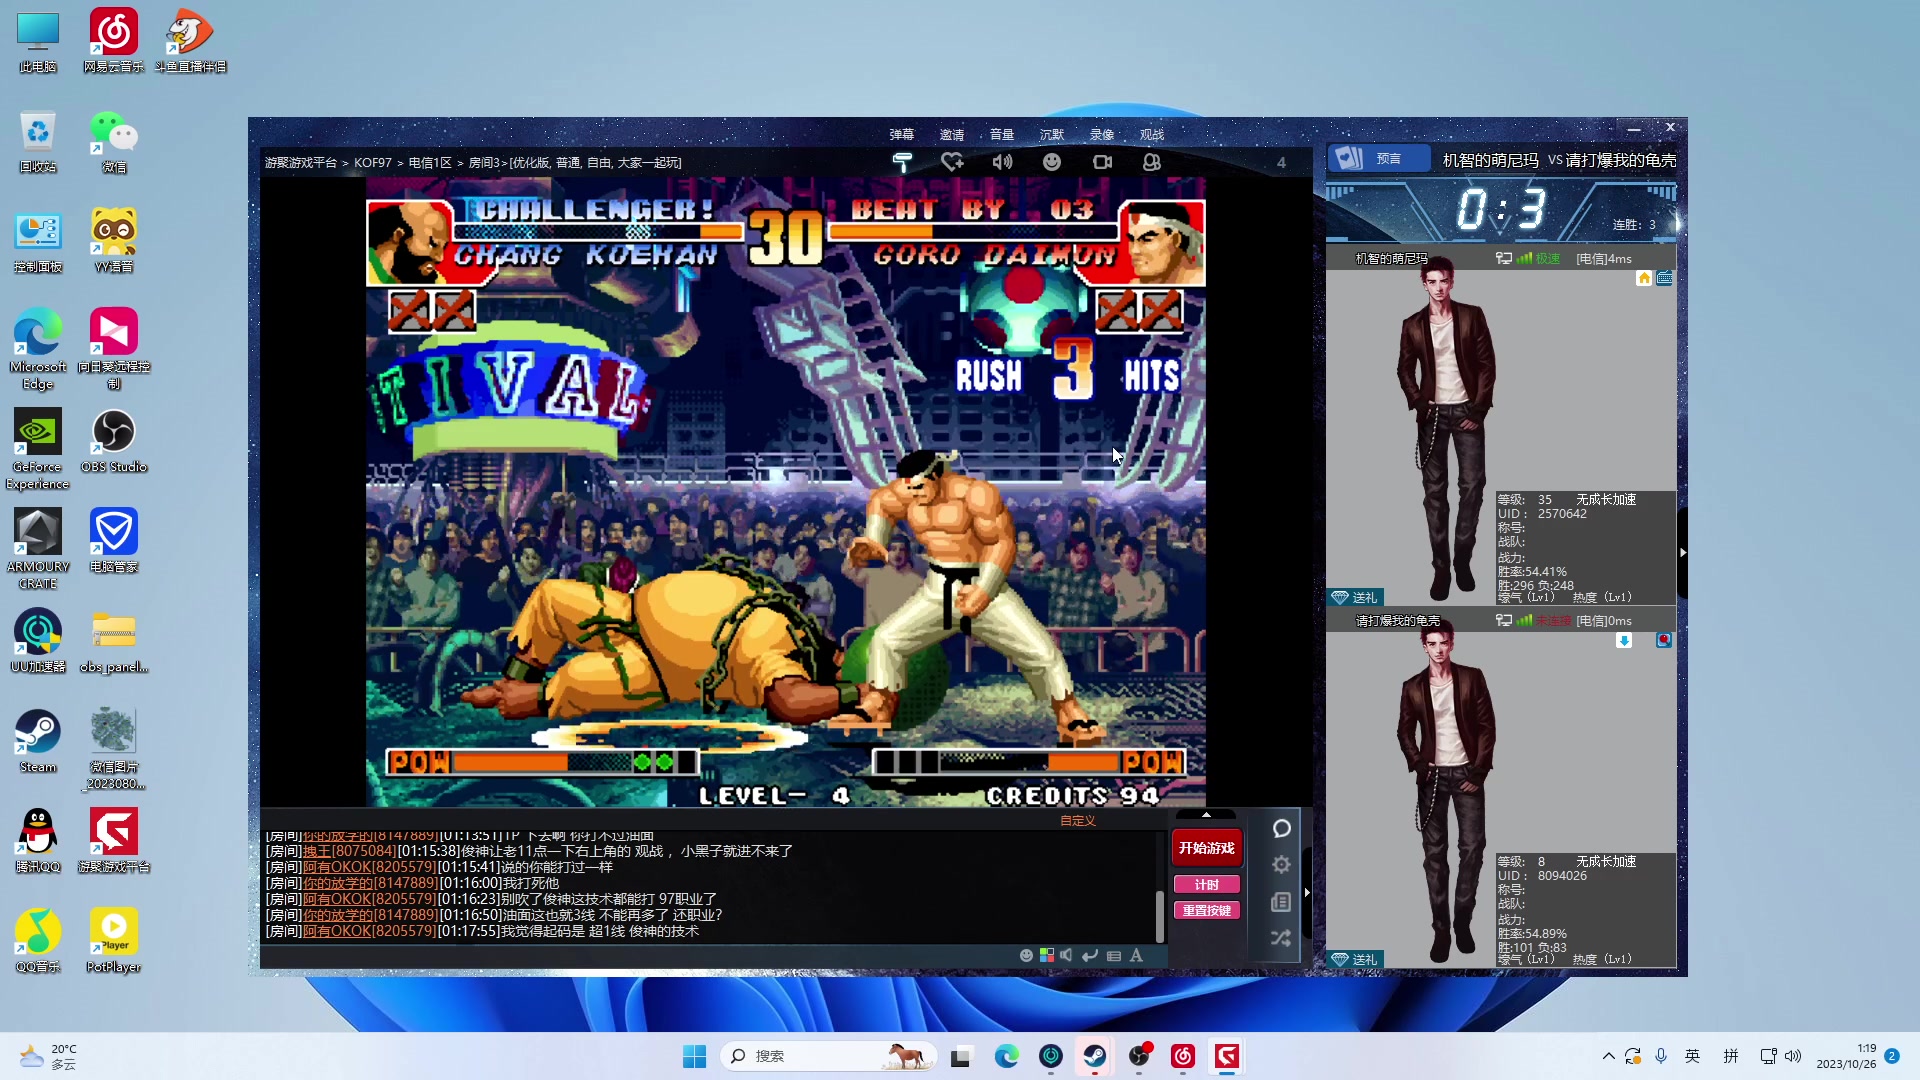Click the 游聚游戏平台 breadcrumb text
Viewport: 1920px width, 1080px height.
point(301,162)
